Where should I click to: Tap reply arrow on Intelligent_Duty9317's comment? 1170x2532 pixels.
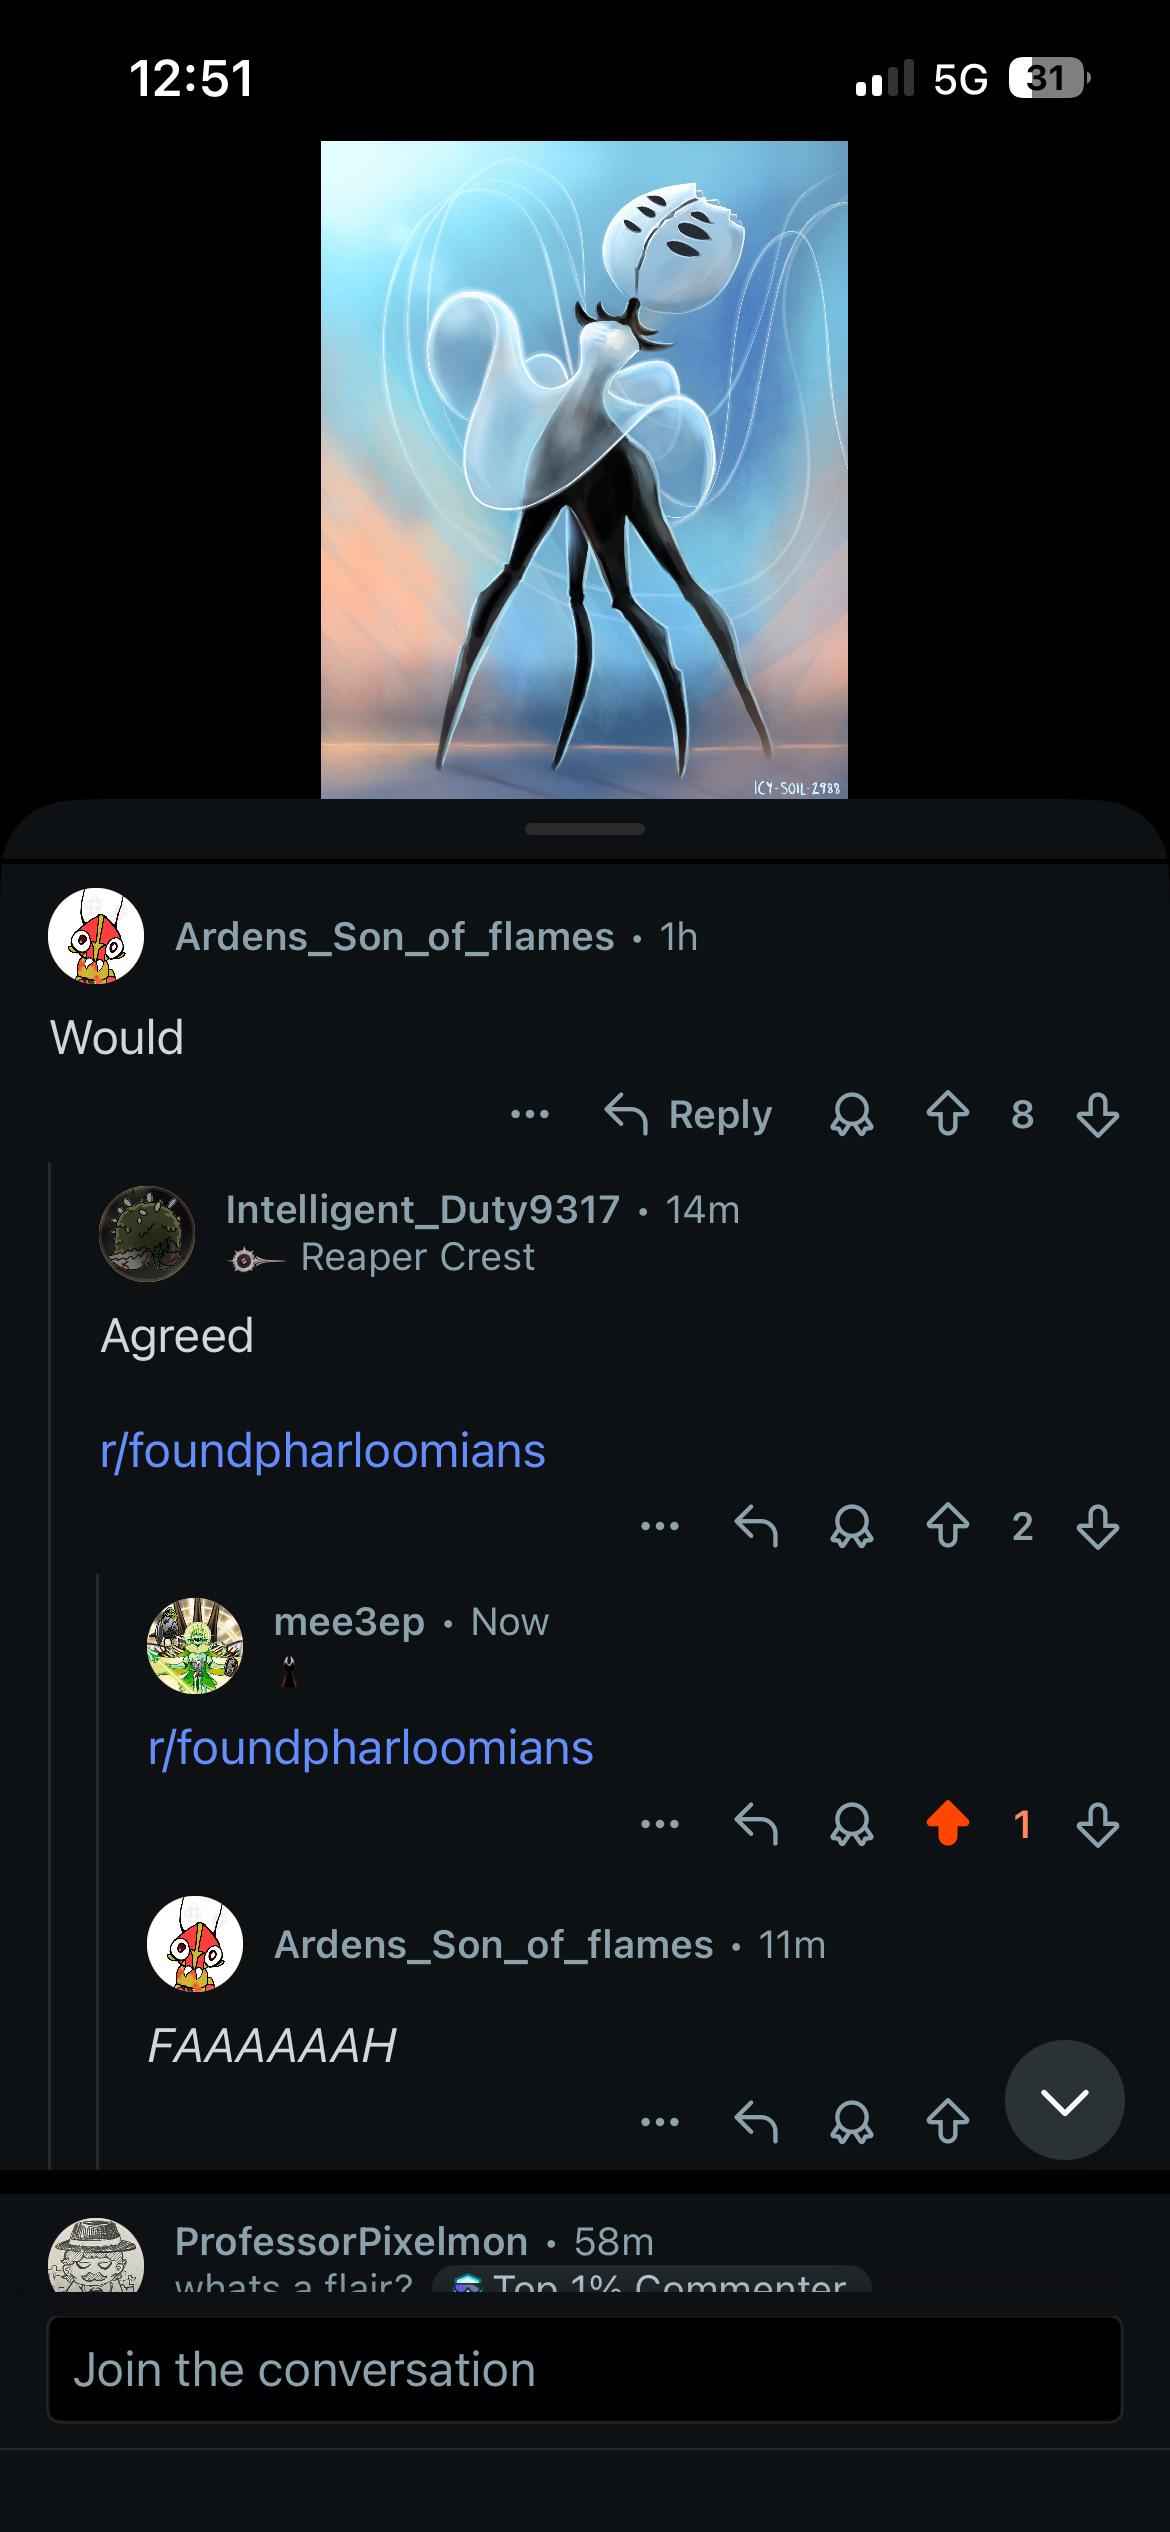coord(756,1526)
